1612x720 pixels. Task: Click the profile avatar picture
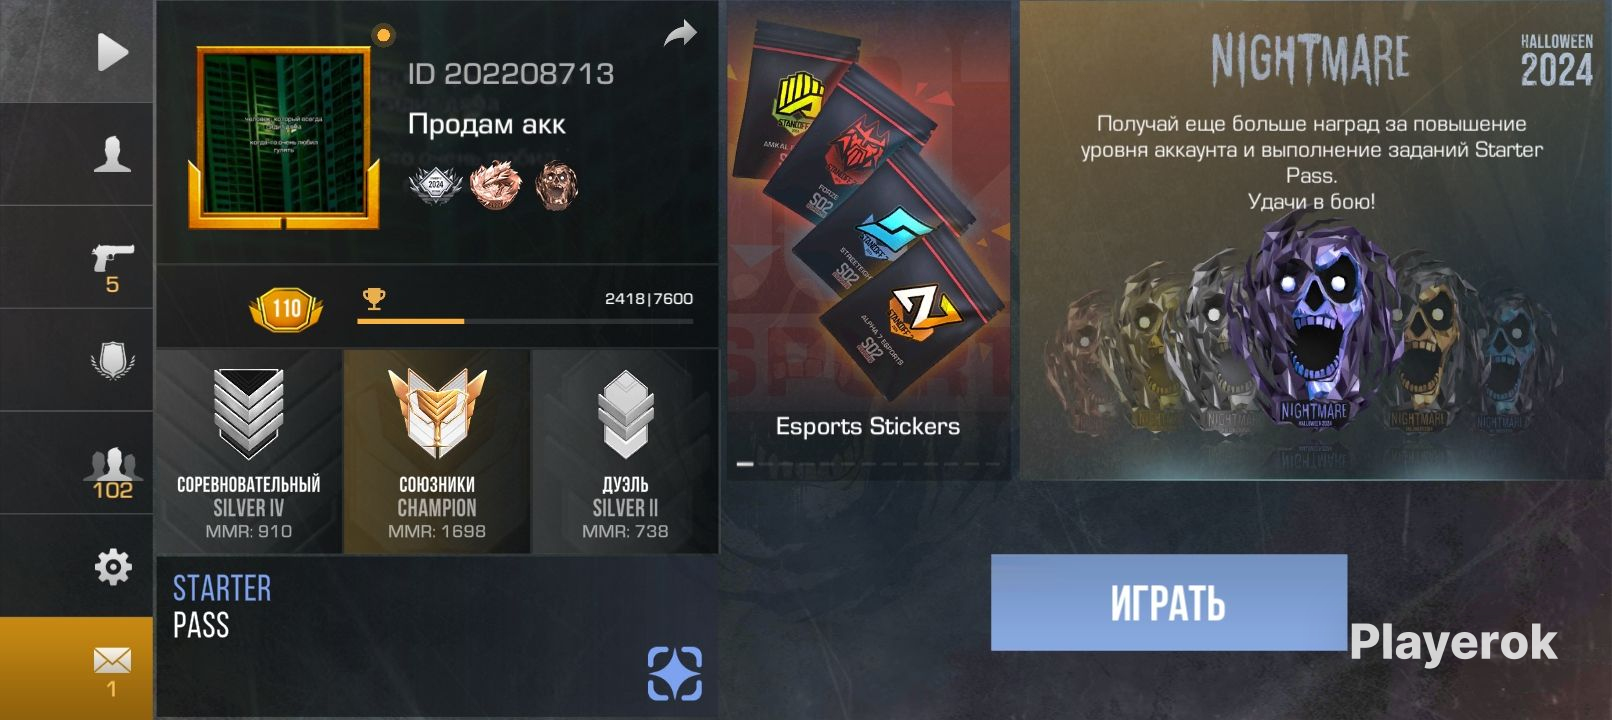(284, 138)
